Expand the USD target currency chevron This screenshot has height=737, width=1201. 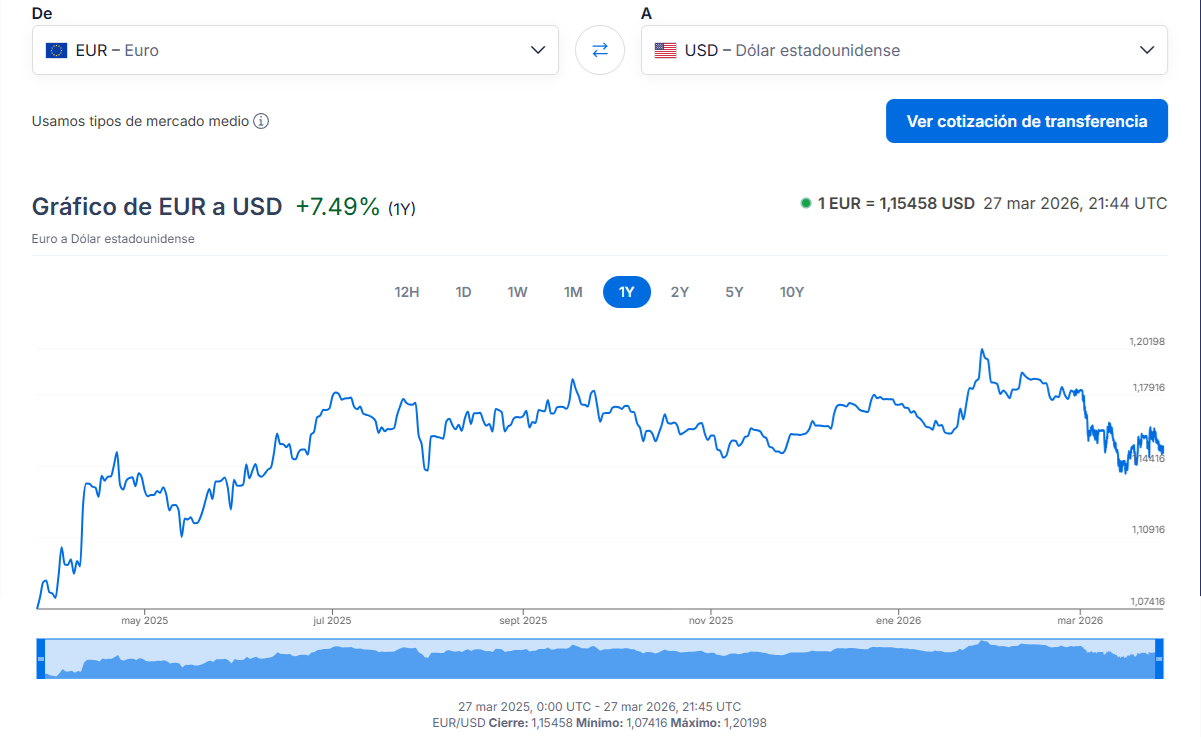coord(1147,50)
